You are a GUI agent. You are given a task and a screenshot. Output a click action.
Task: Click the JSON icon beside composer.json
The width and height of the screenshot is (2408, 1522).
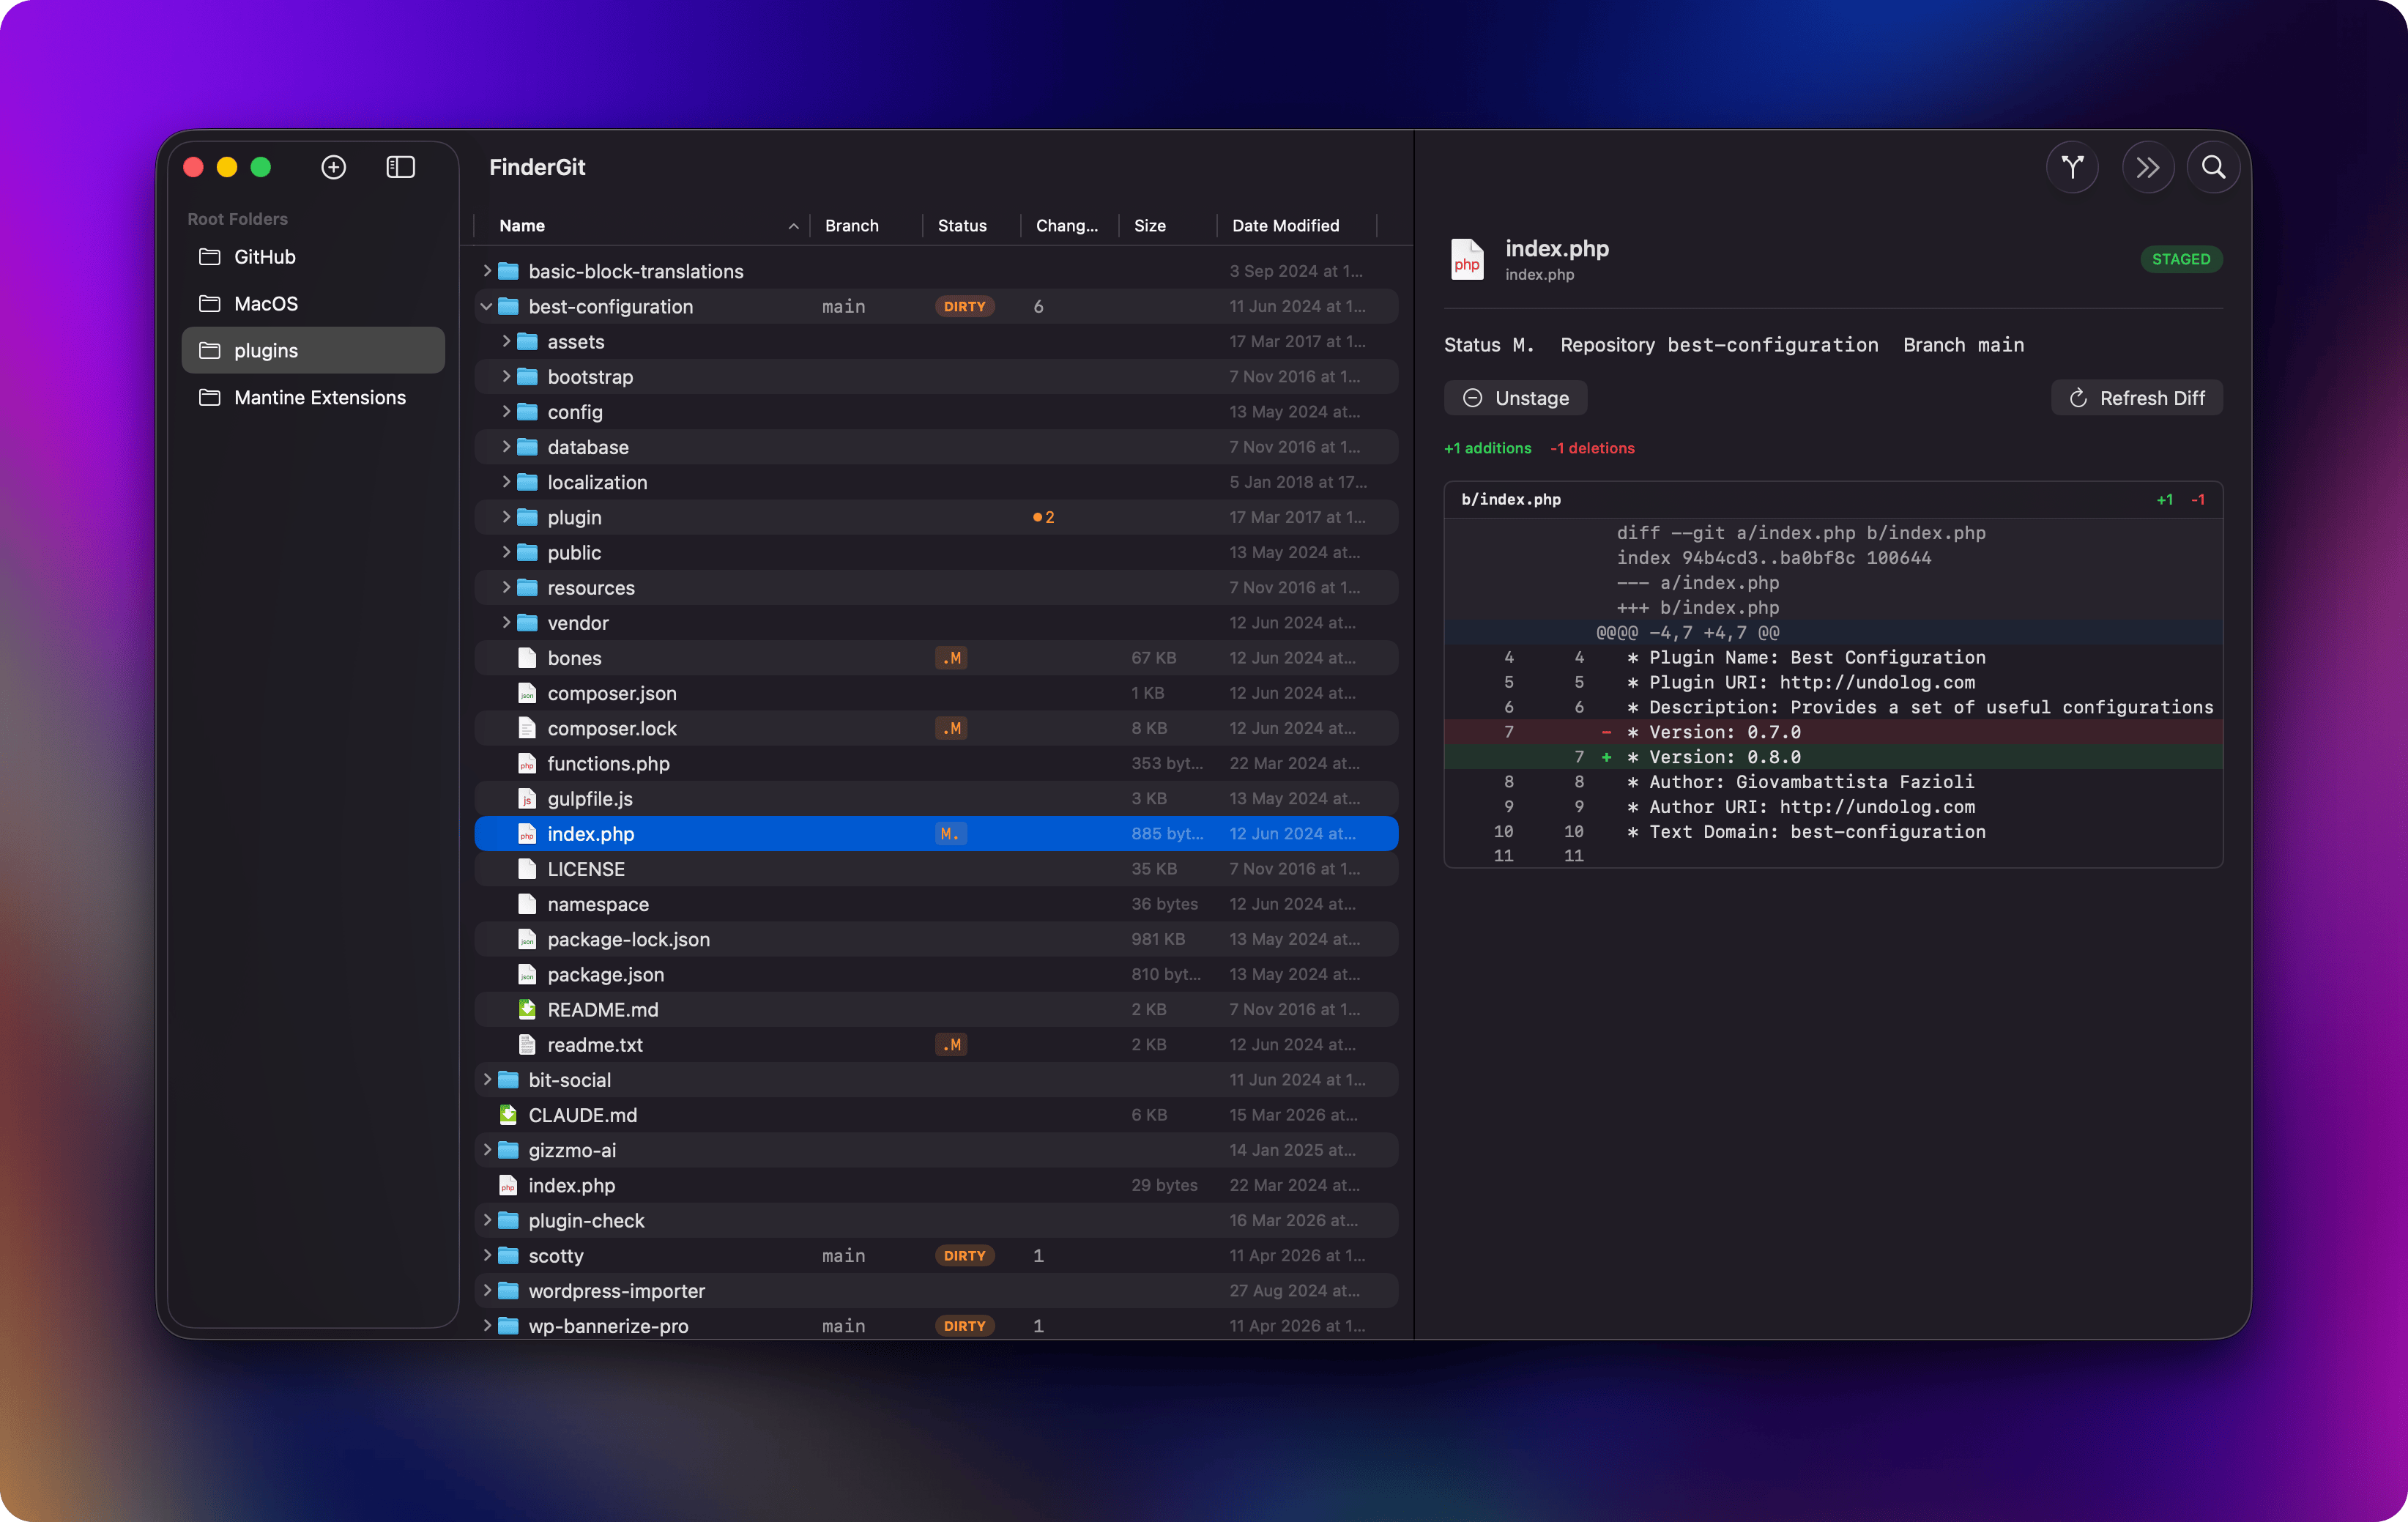[x=527, y=692]
